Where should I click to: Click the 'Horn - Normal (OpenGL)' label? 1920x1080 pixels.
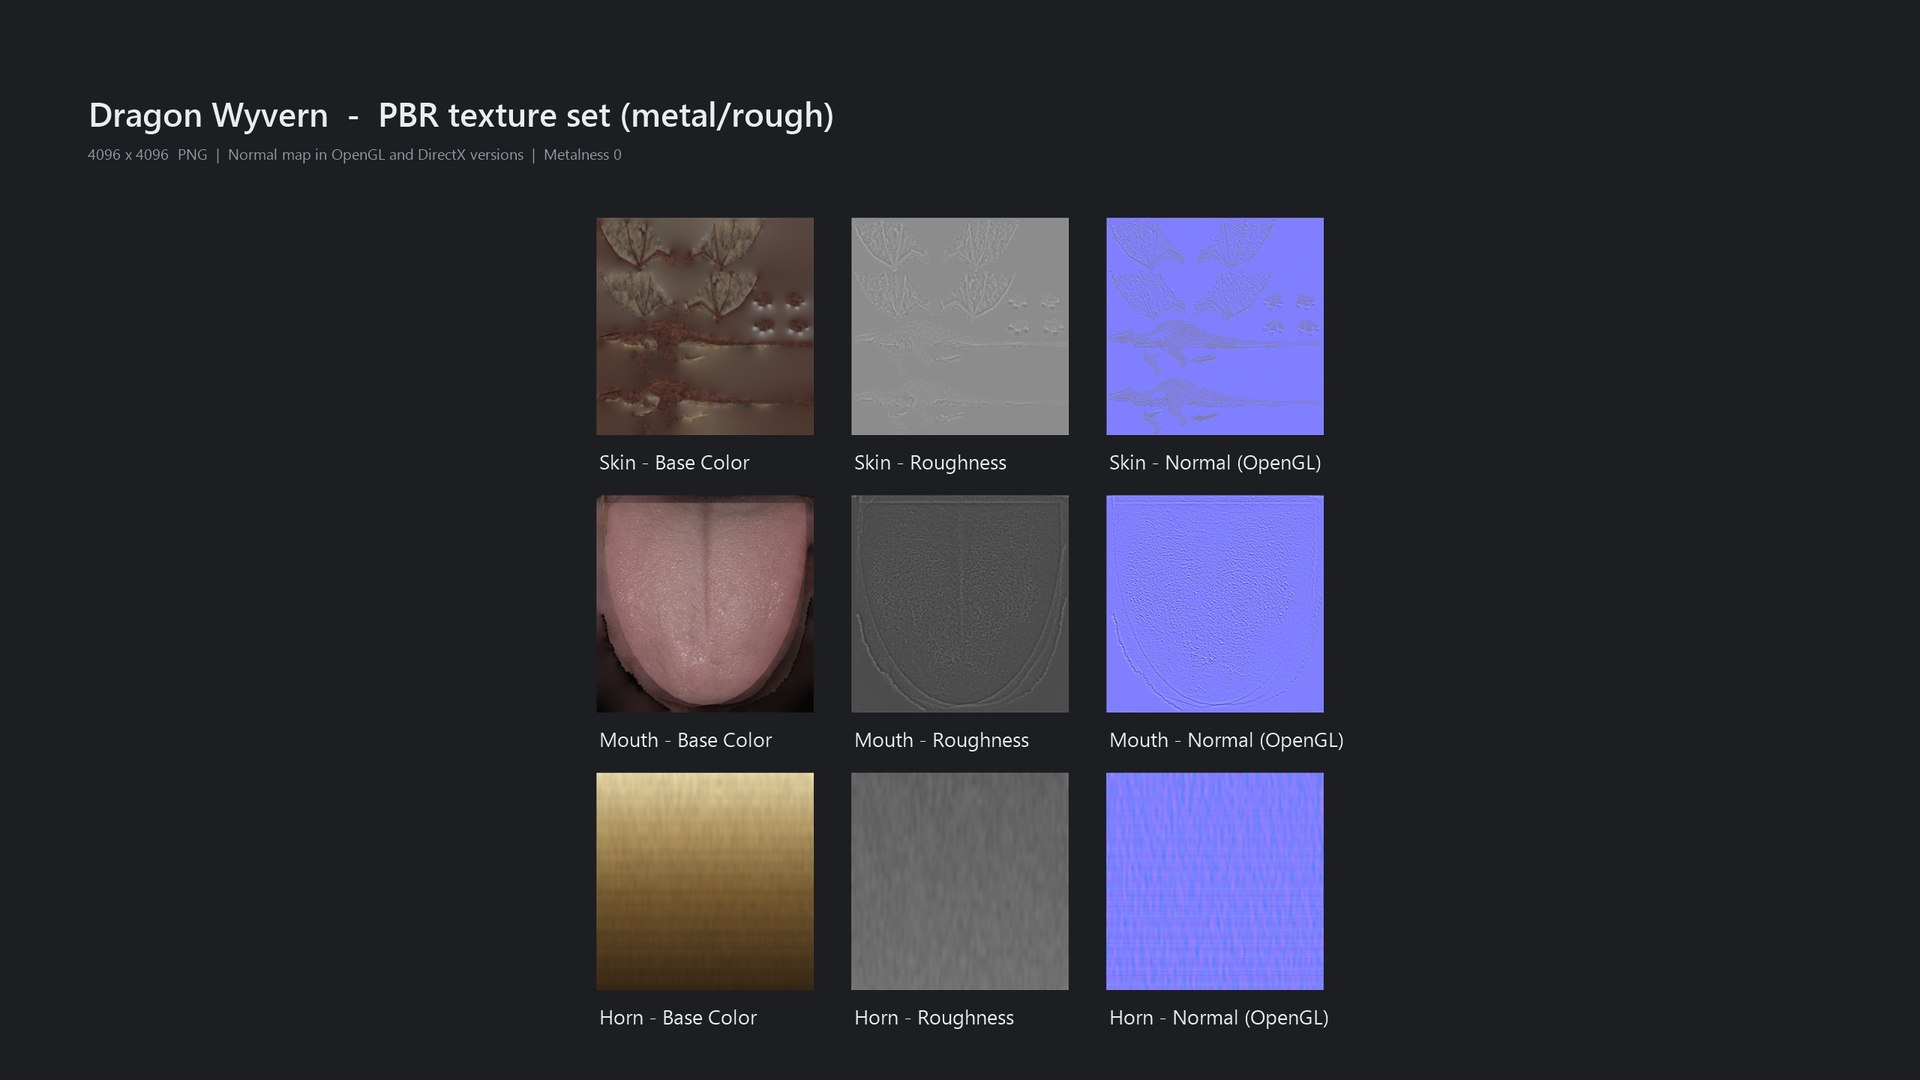click(x=1219, y=1018)
